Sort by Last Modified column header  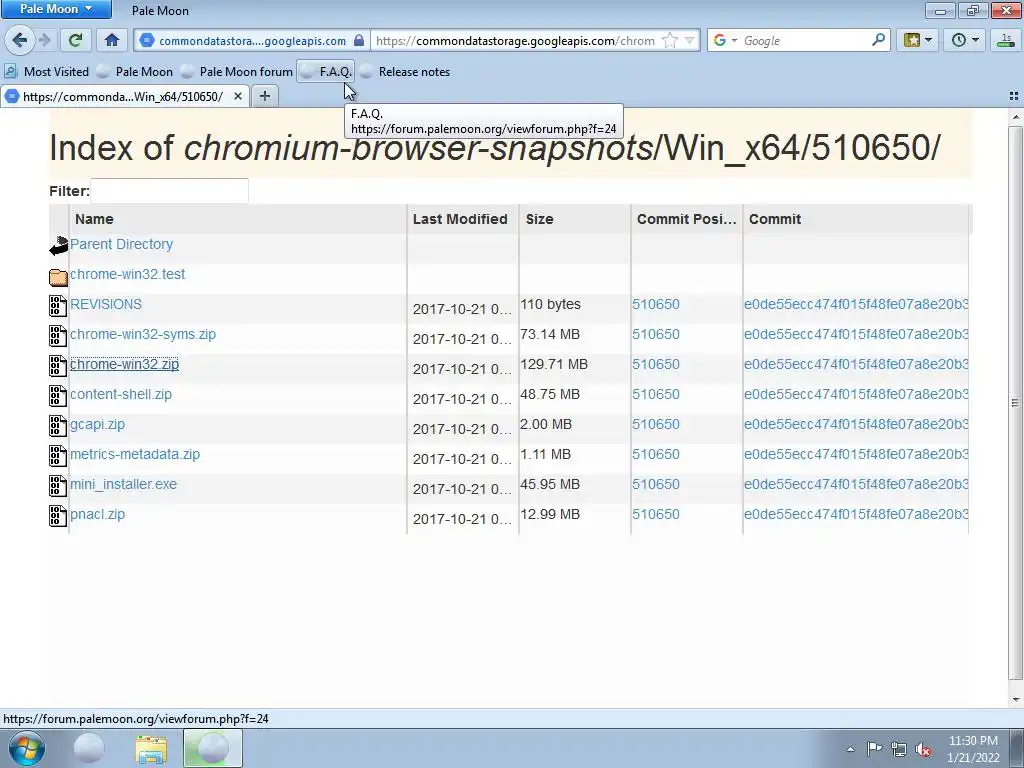pos(460,219)
